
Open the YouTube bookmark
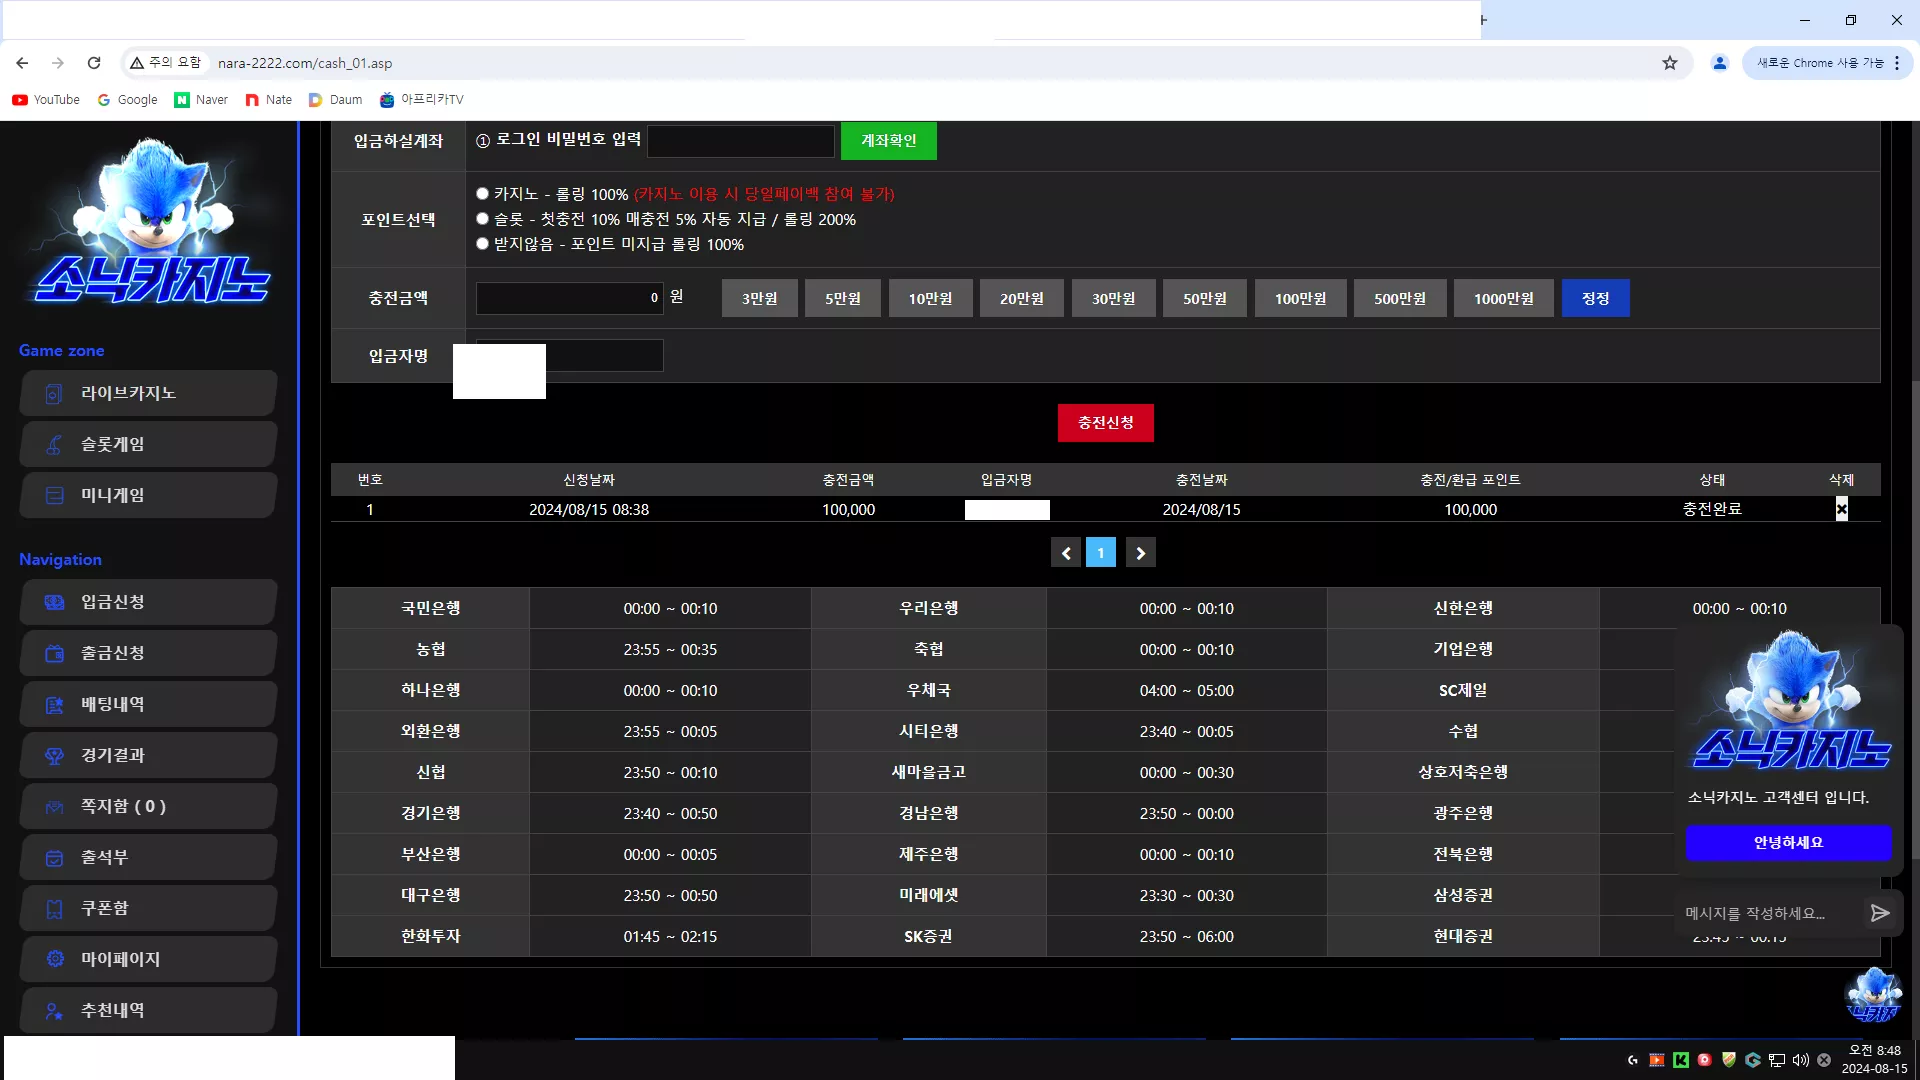click(x=46, y=100)
